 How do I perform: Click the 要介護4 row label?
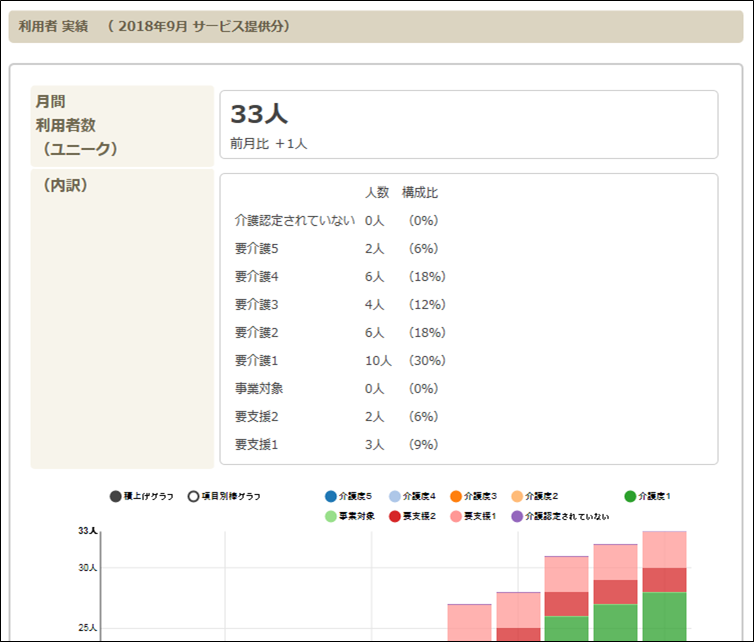coord(257,277)
